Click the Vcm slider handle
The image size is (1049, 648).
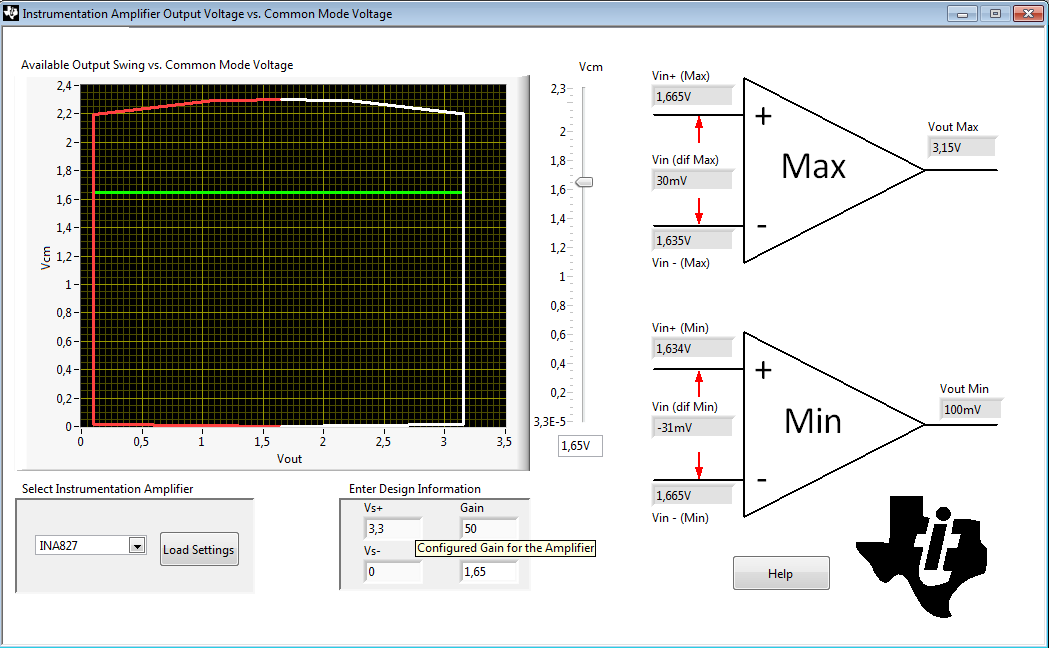pos(584,182)
